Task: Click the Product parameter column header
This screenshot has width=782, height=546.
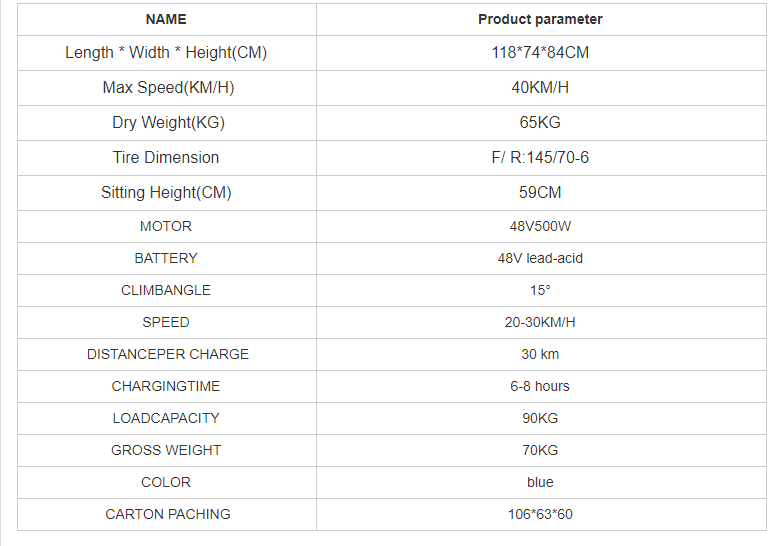Action: click(x=540, y=19)
